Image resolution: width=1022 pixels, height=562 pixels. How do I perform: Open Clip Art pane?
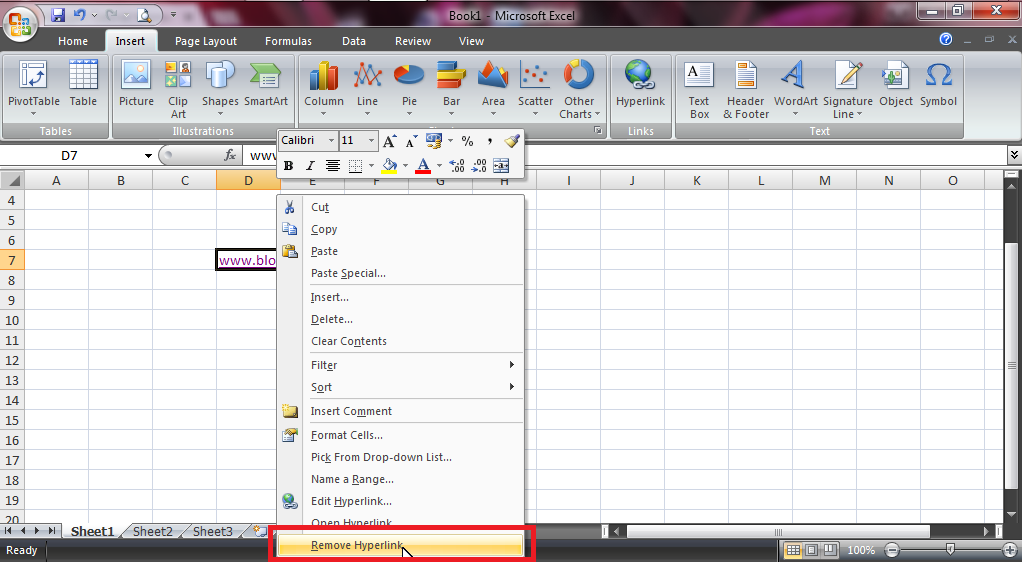177,89
